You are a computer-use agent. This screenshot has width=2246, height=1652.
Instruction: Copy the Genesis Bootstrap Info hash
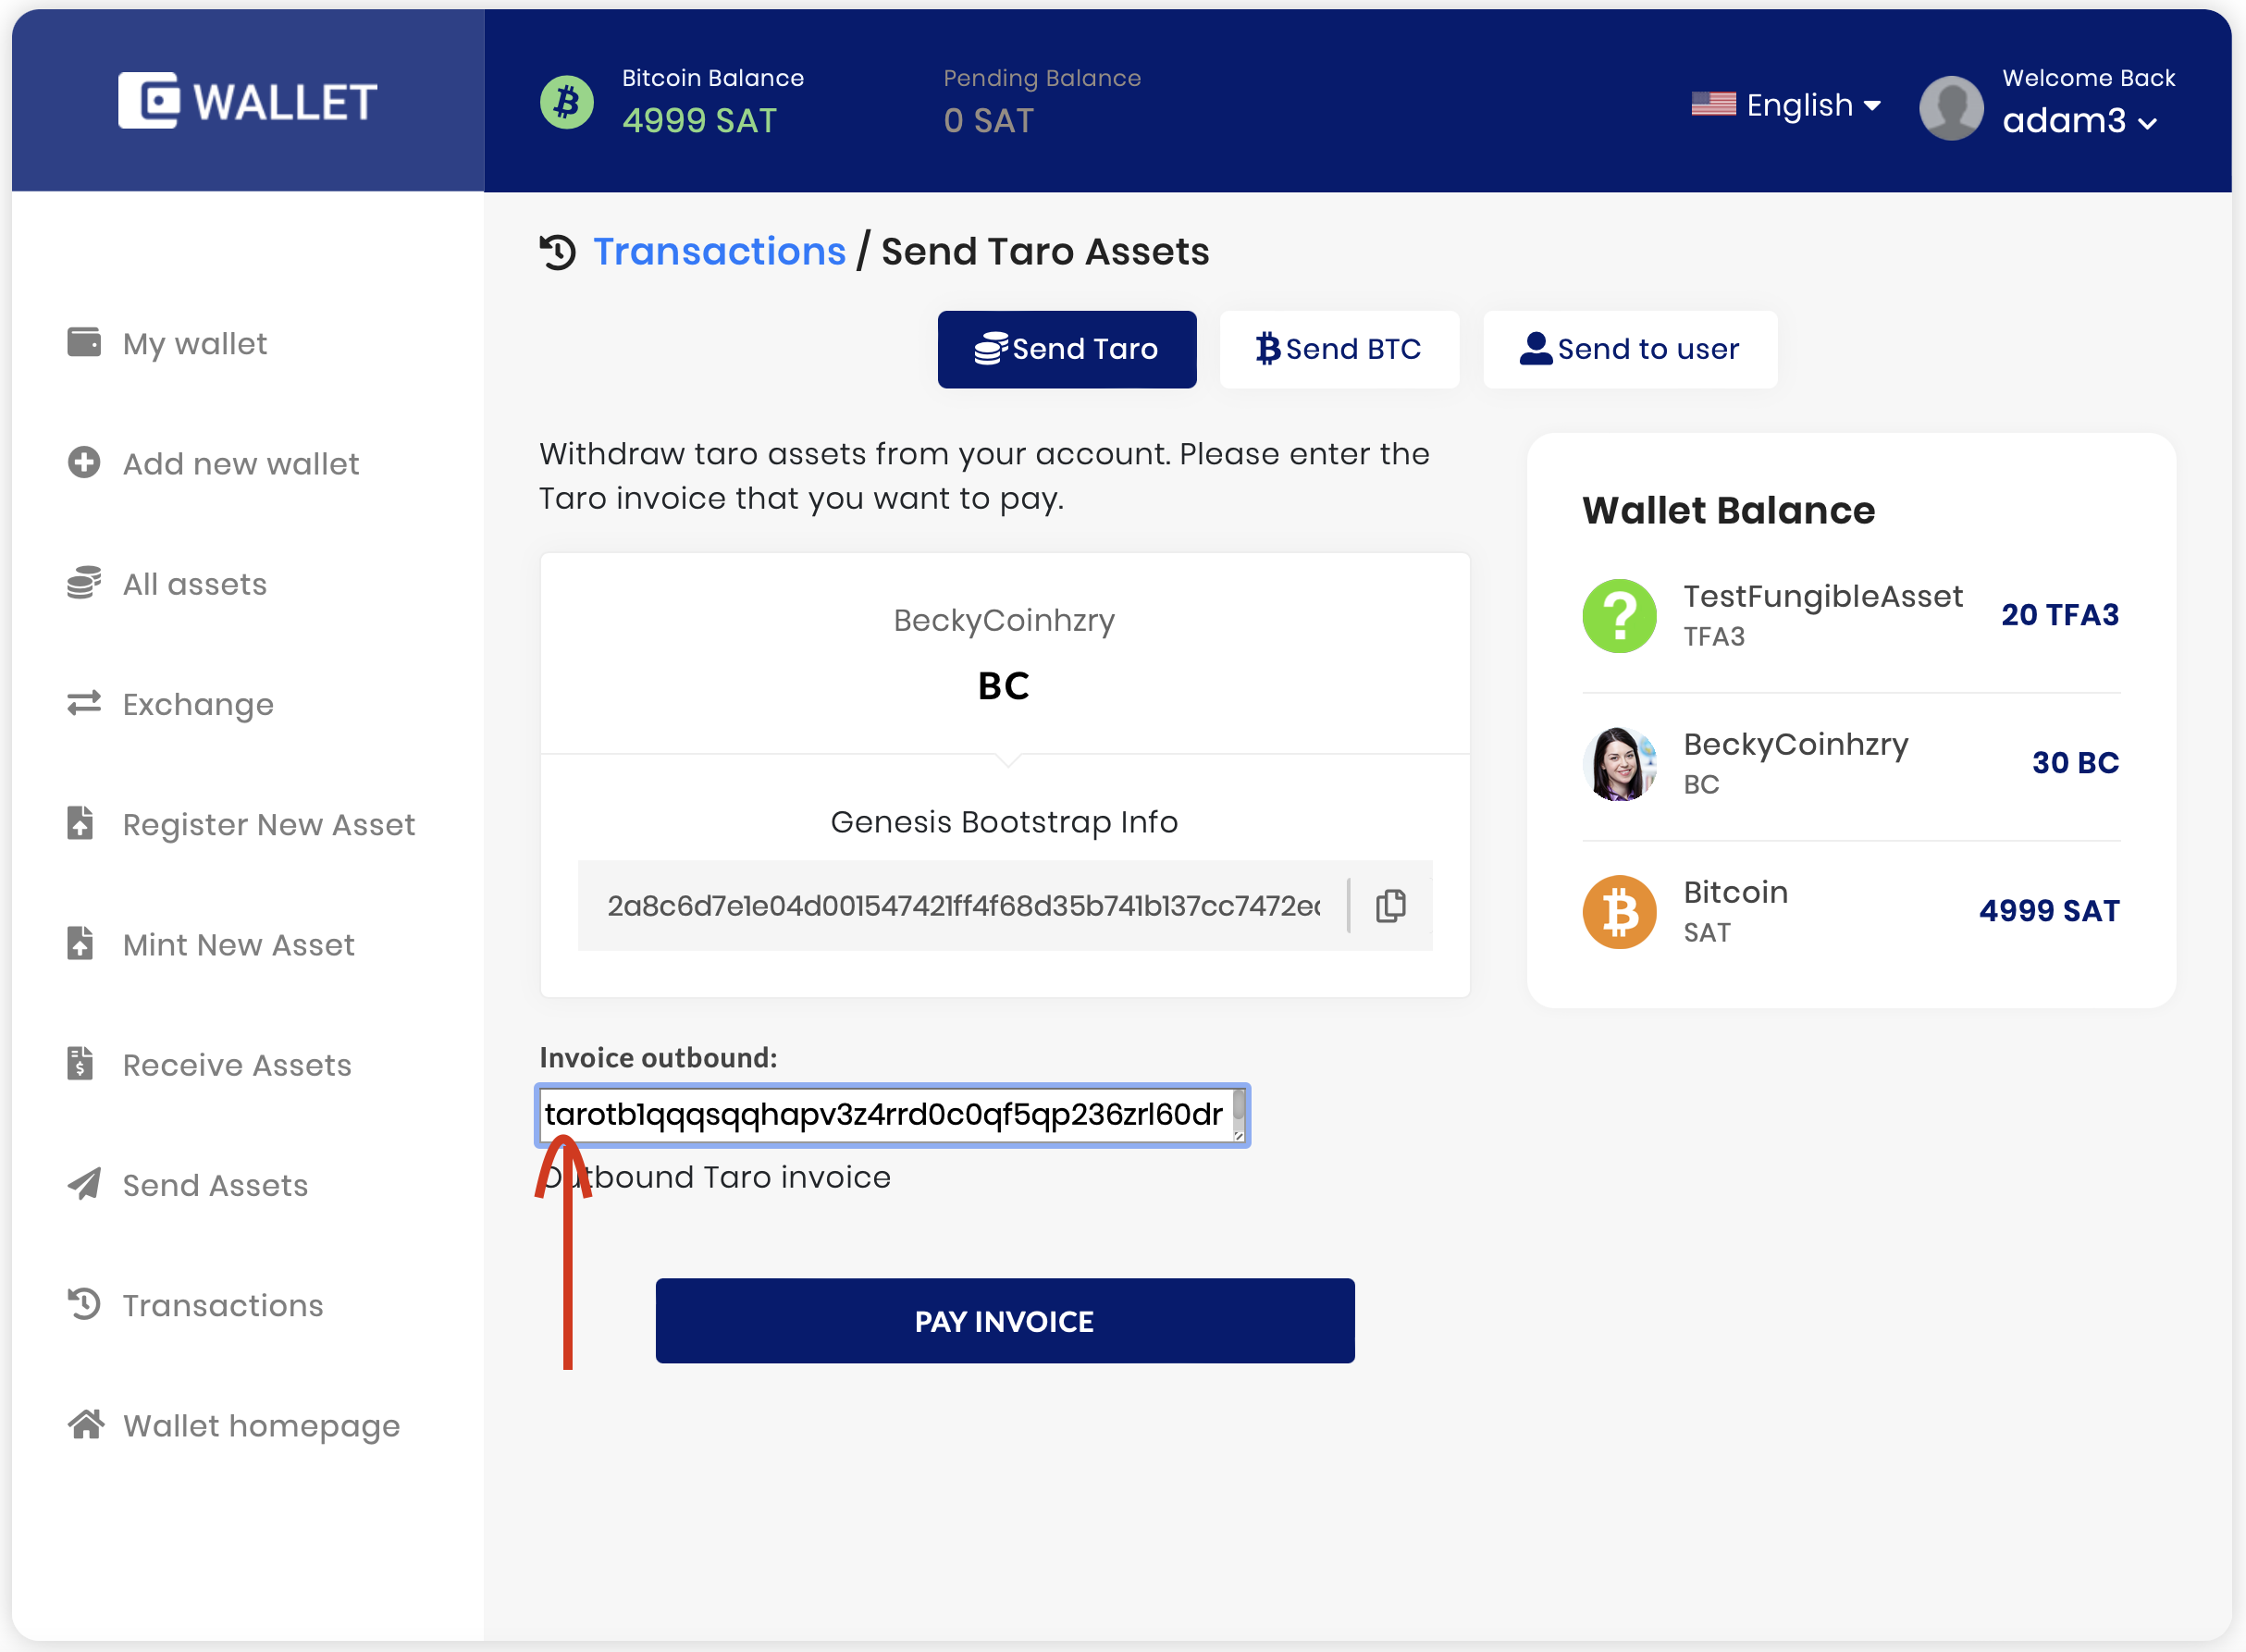point(1390,906)
